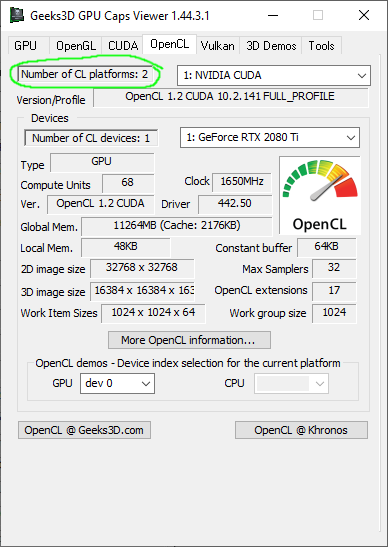The height and width of the screenshot is (547, 388).
Task: Click the Number of CL devices field
Action: 91,138
